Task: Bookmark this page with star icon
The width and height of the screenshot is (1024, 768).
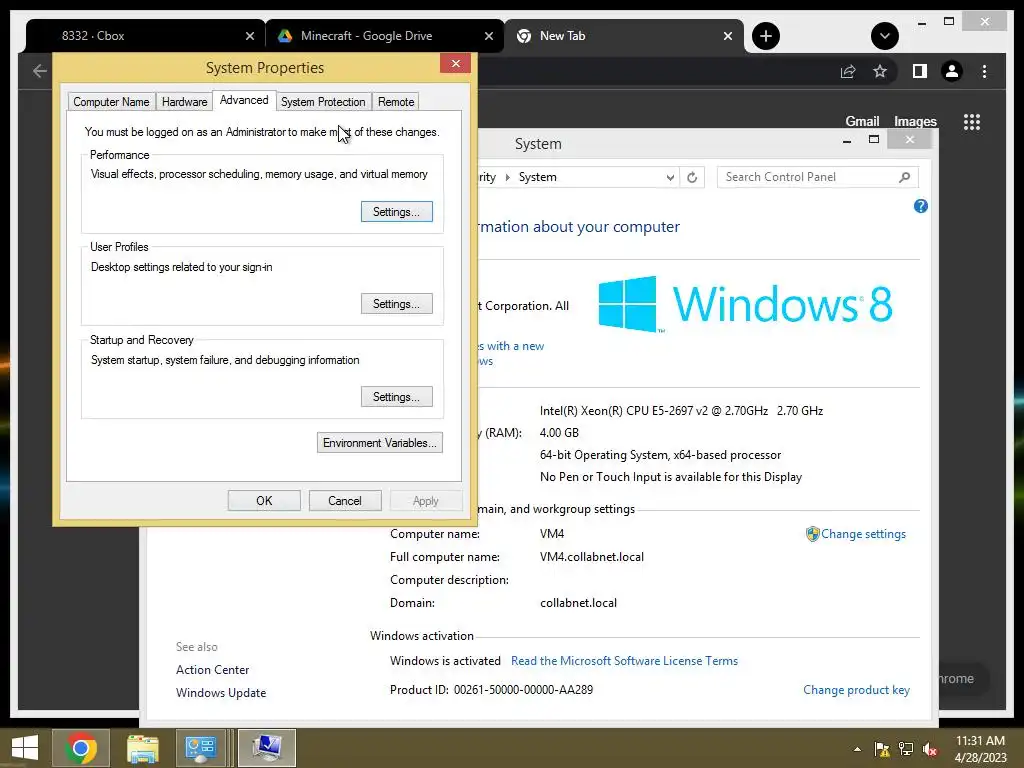Action: [x=880, y=71]
